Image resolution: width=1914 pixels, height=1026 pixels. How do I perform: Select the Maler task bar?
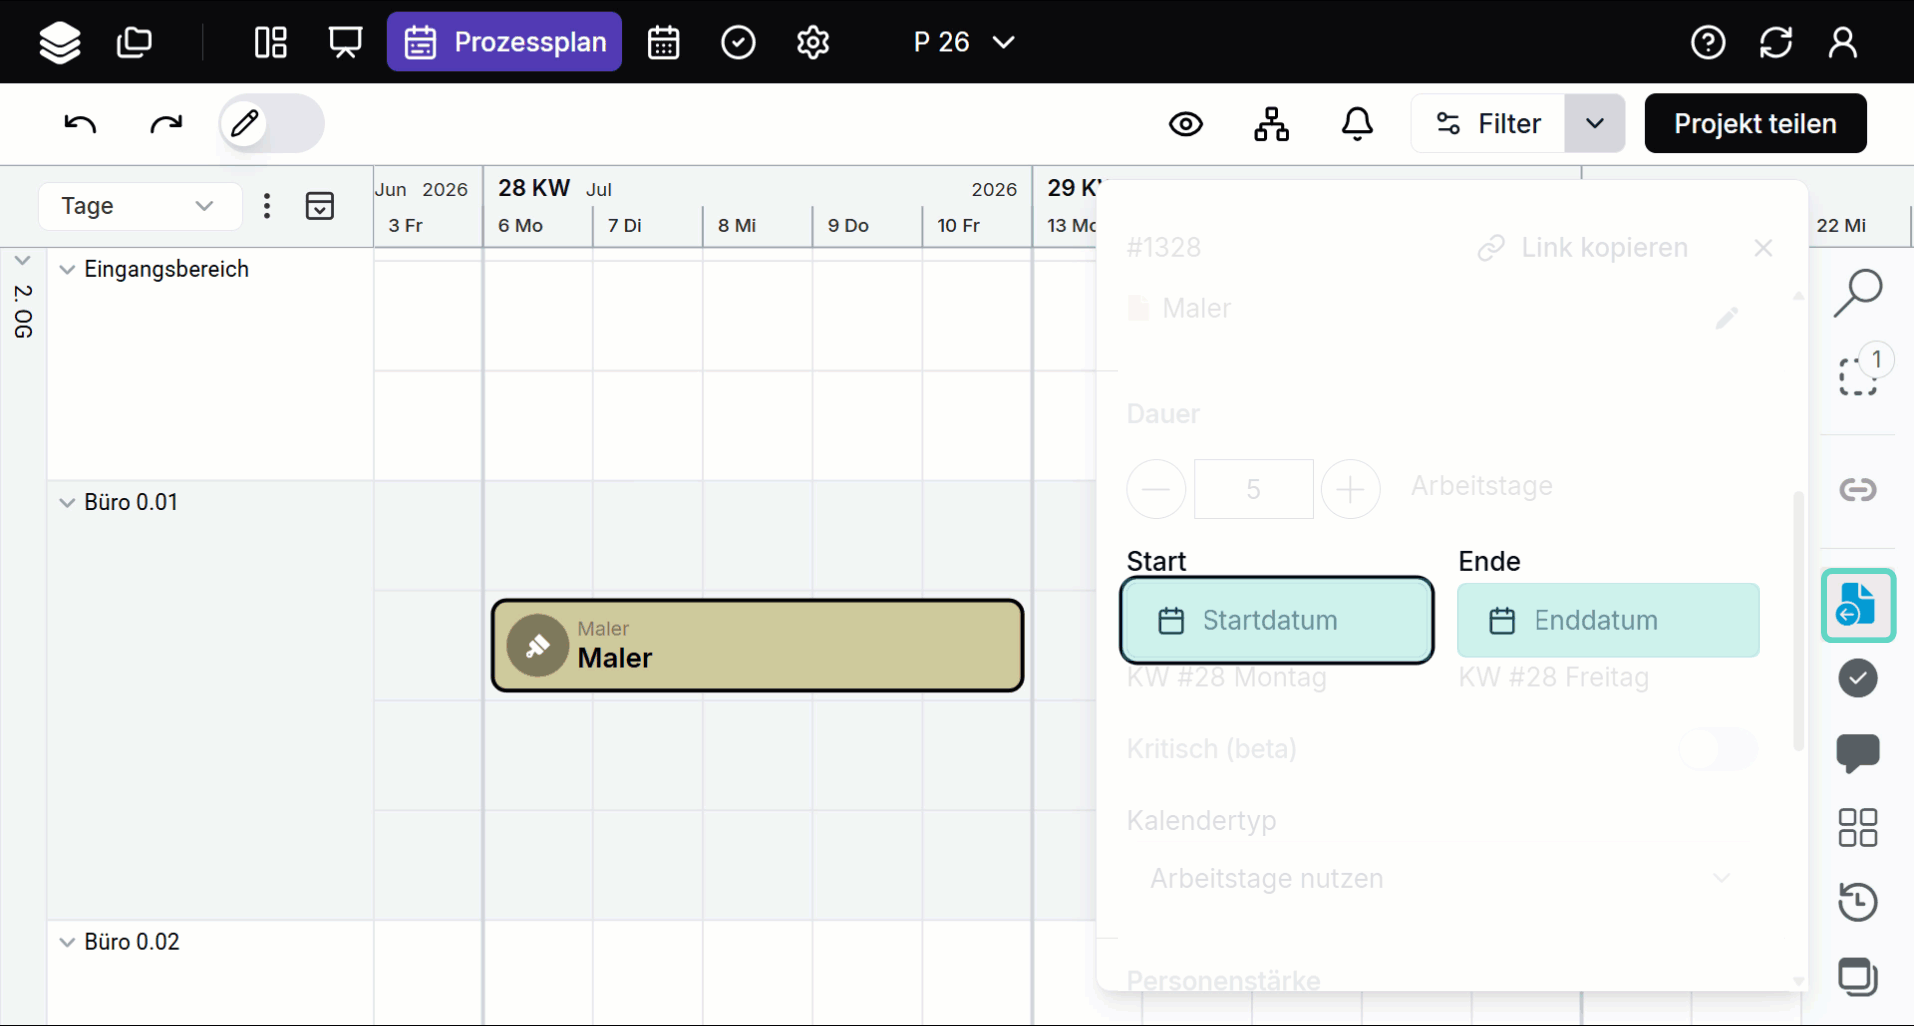point(757,646)
